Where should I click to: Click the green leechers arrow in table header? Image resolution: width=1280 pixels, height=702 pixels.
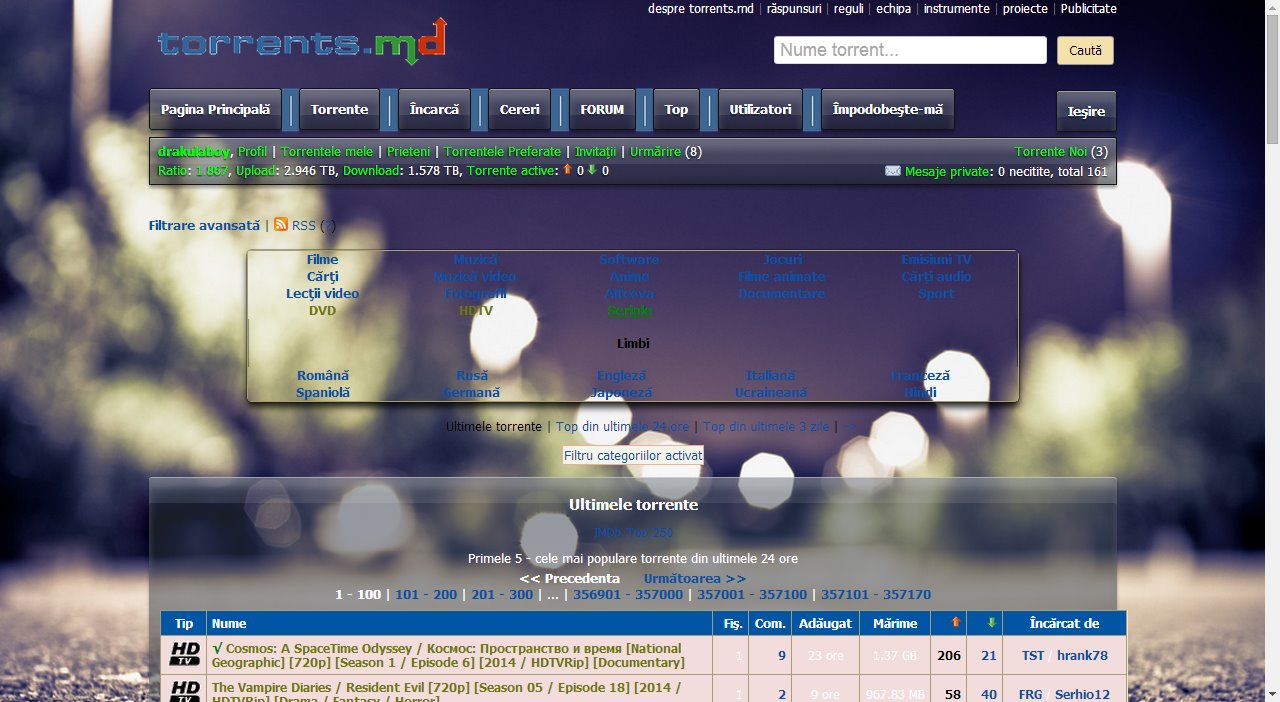[x=987, y=622]
